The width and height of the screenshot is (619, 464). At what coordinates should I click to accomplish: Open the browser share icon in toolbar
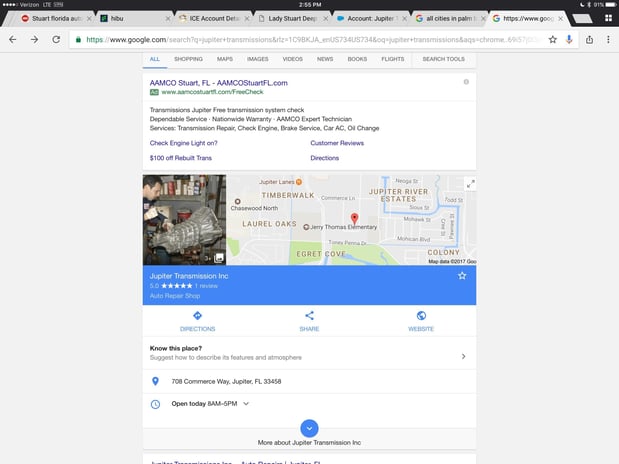point(589,39)
